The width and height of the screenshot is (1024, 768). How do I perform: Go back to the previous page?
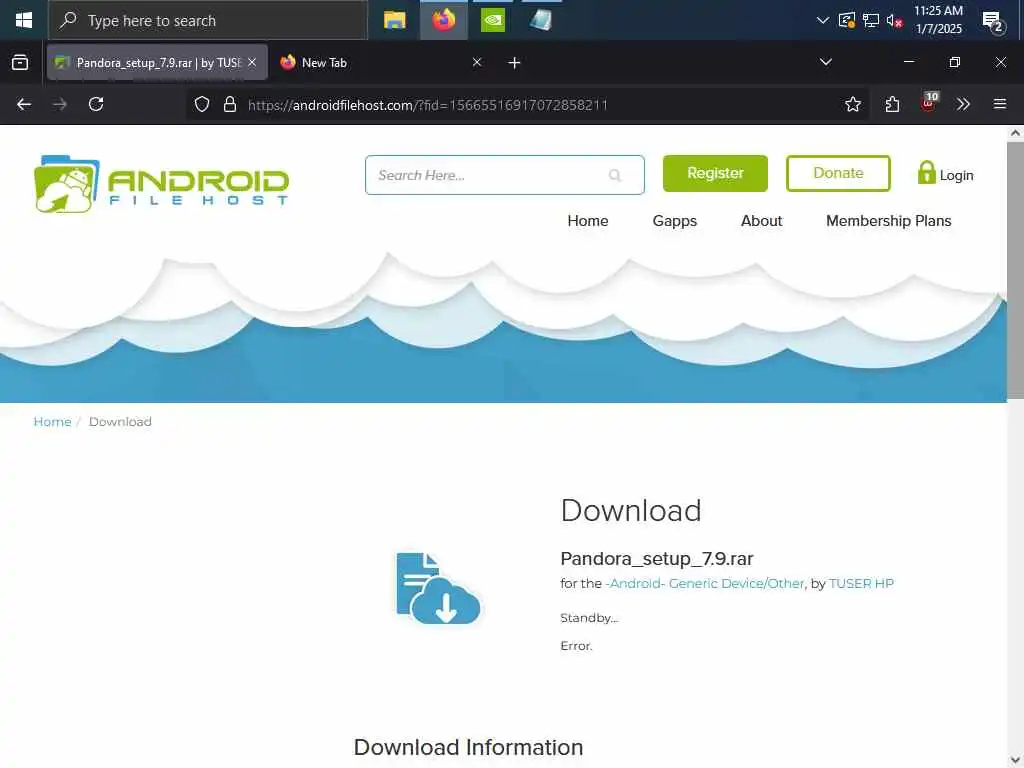24,104
